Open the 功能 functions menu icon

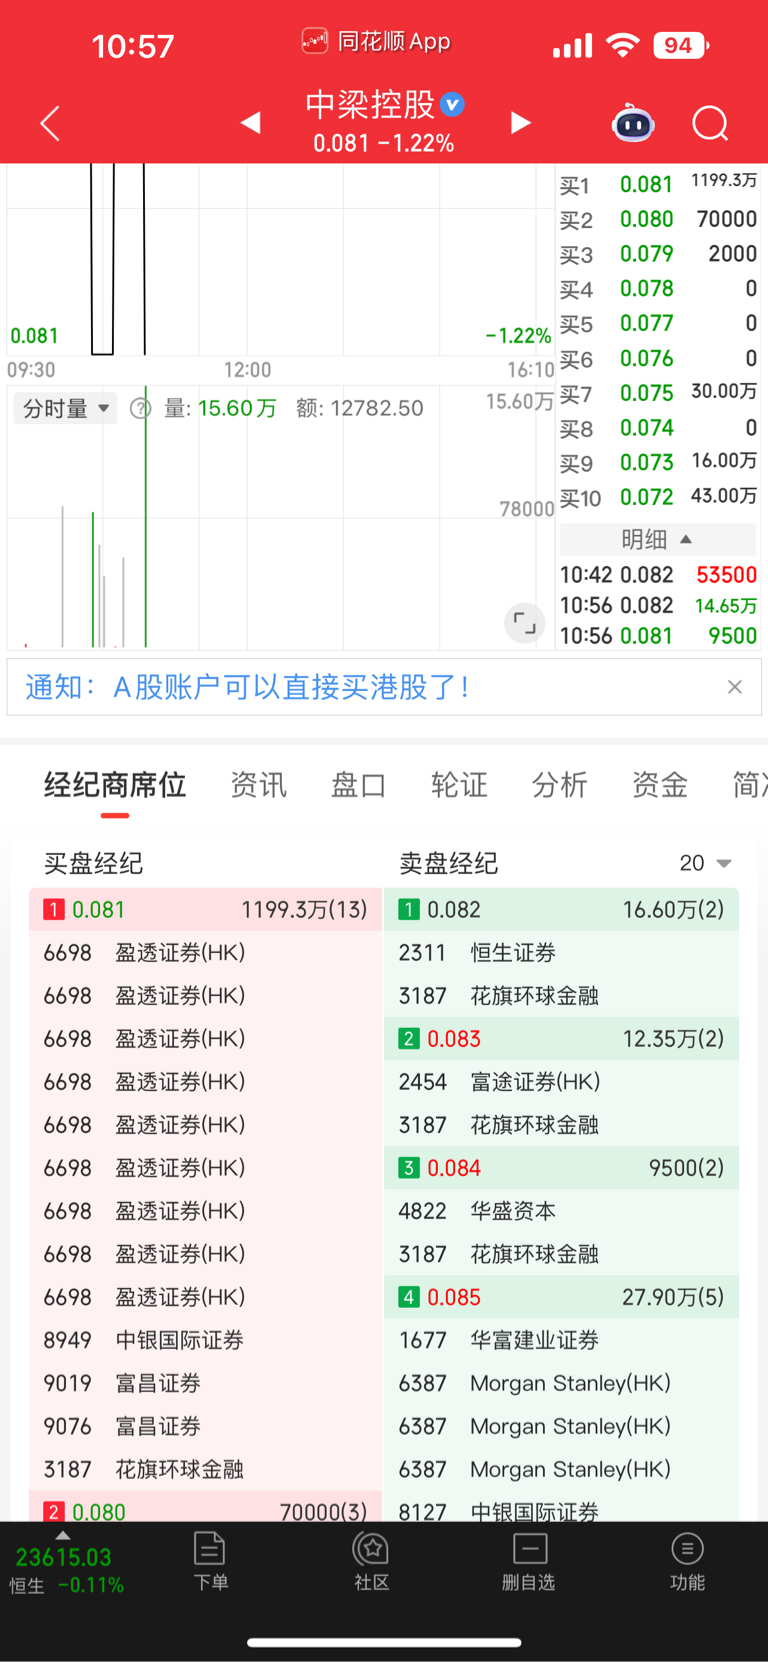click(x=687, y=1560)
